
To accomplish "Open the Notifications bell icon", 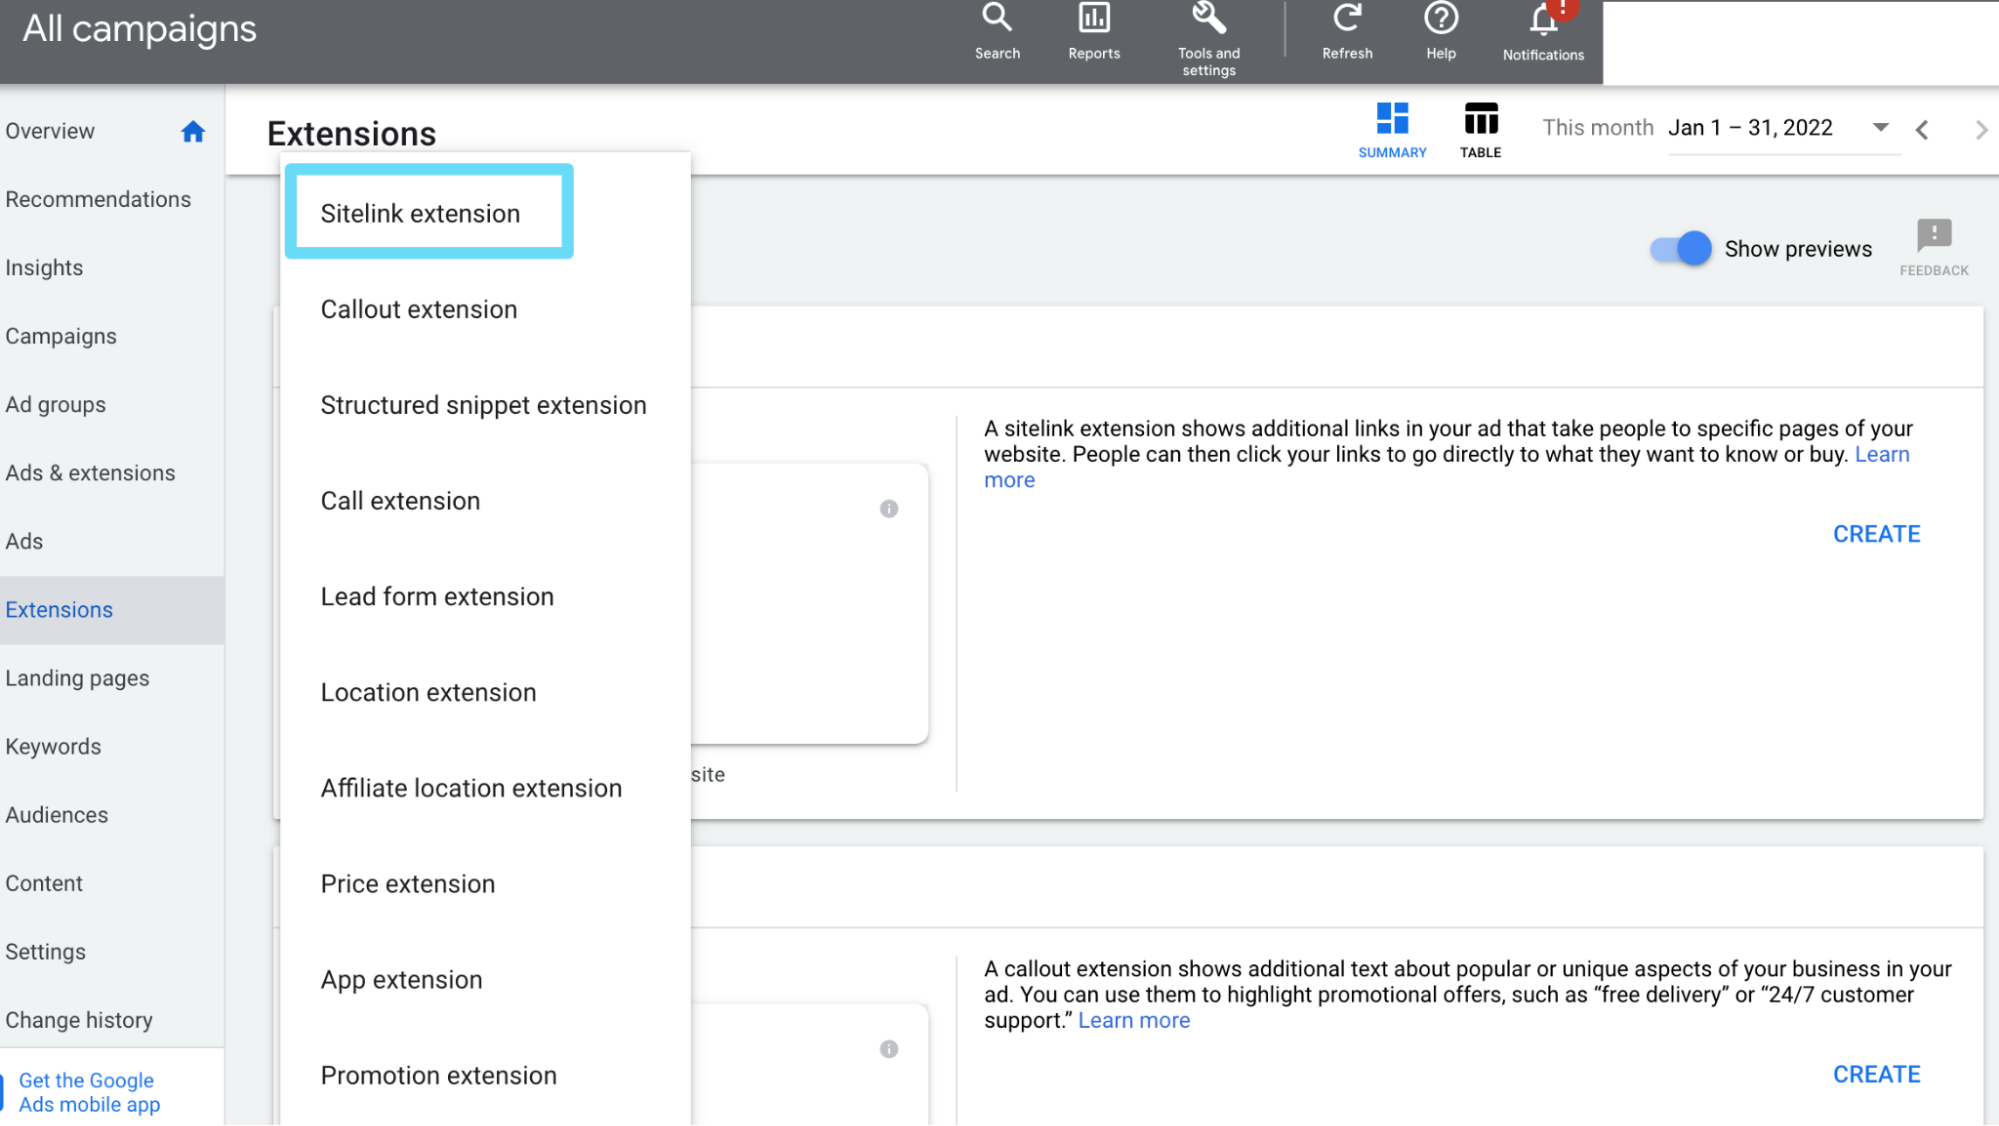I will pyautogui.click(x=1543, y=20).
